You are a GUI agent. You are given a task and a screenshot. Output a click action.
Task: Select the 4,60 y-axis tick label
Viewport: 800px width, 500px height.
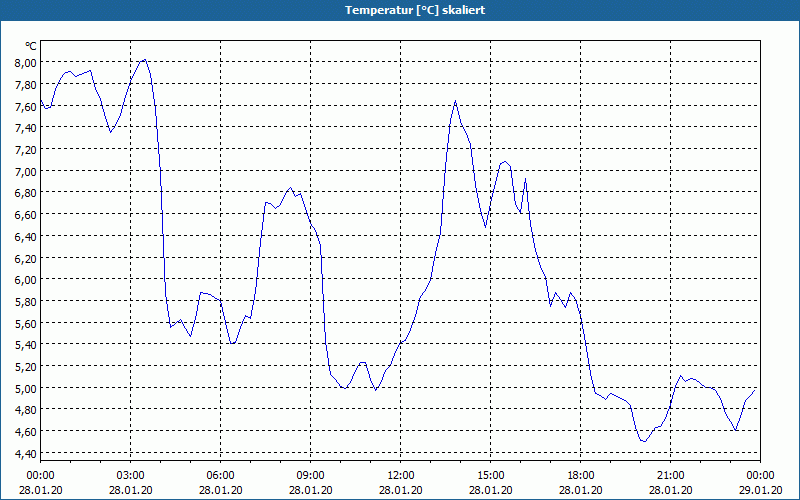click(26, 432)
